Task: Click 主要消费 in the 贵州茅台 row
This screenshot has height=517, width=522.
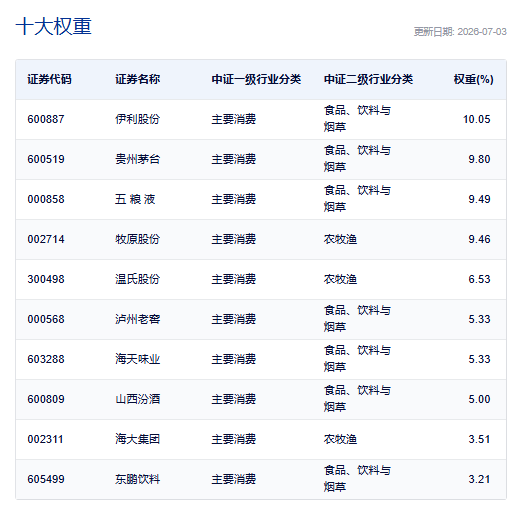Action: [234, 159]
